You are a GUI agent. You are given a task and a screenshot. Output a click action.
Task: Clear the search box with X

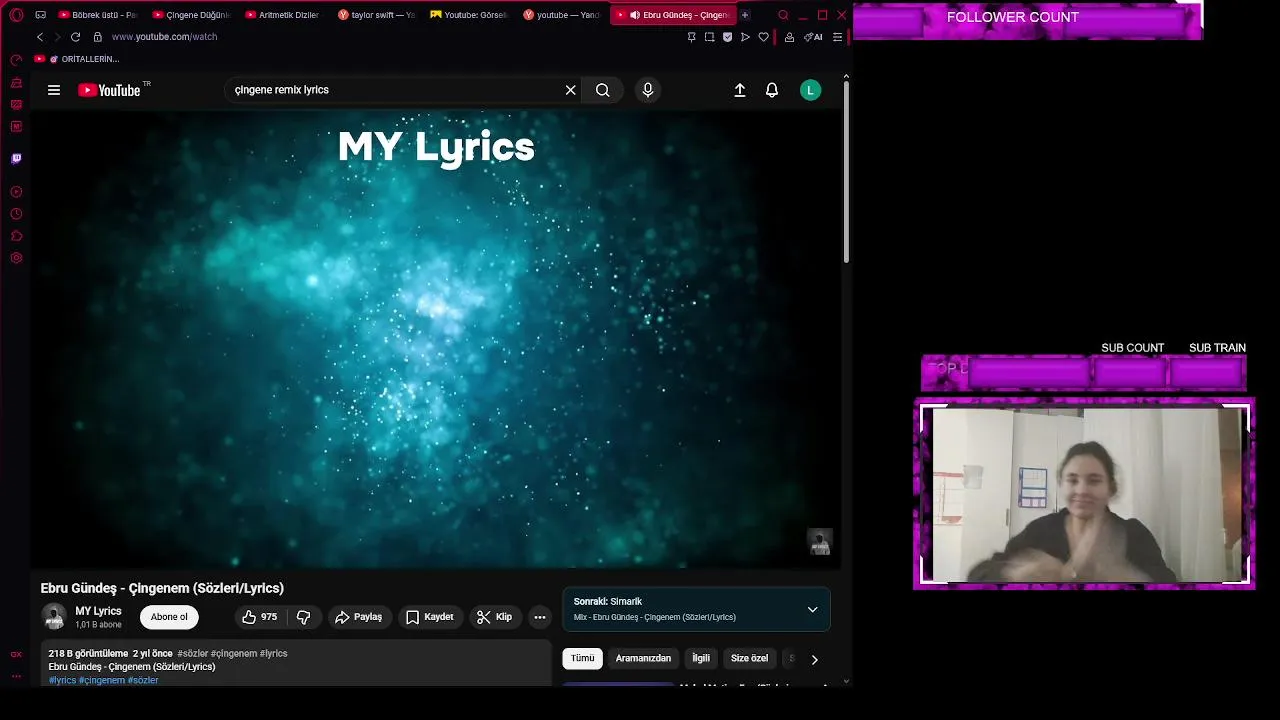click(570, 90)
